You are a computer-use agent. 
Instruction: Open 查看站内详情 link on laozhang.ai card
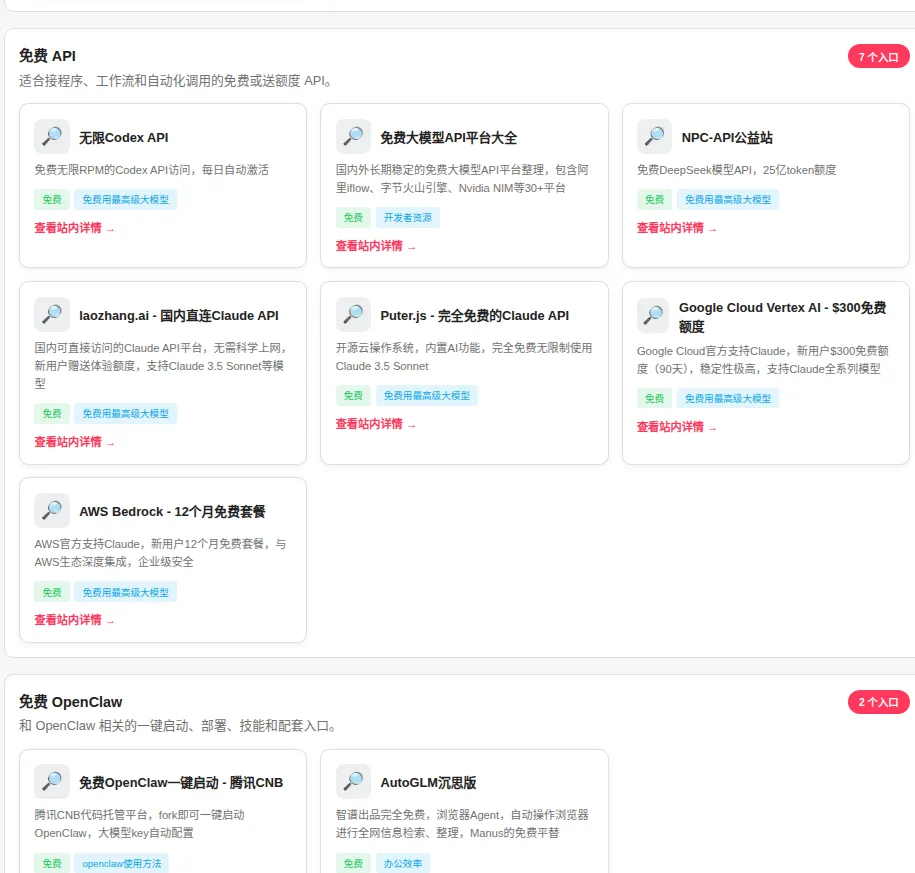pyautogui.click(x=74, y=442)
